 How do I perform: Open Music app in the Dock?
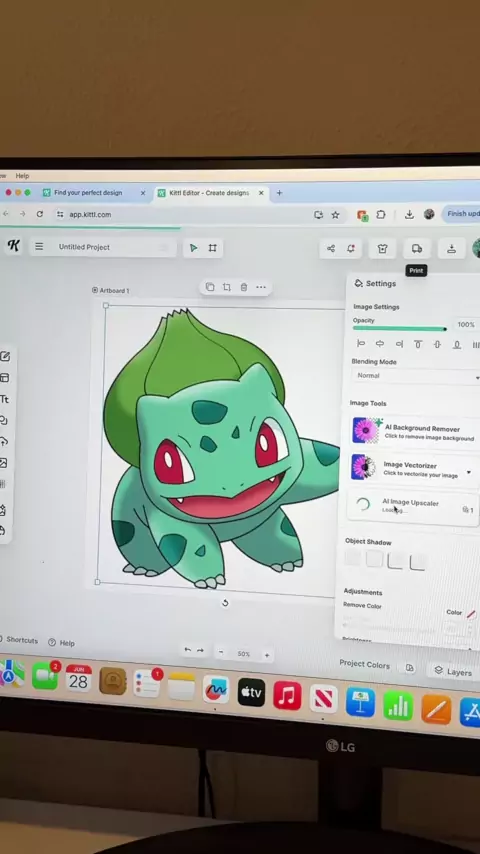click(x=287, y=695)
